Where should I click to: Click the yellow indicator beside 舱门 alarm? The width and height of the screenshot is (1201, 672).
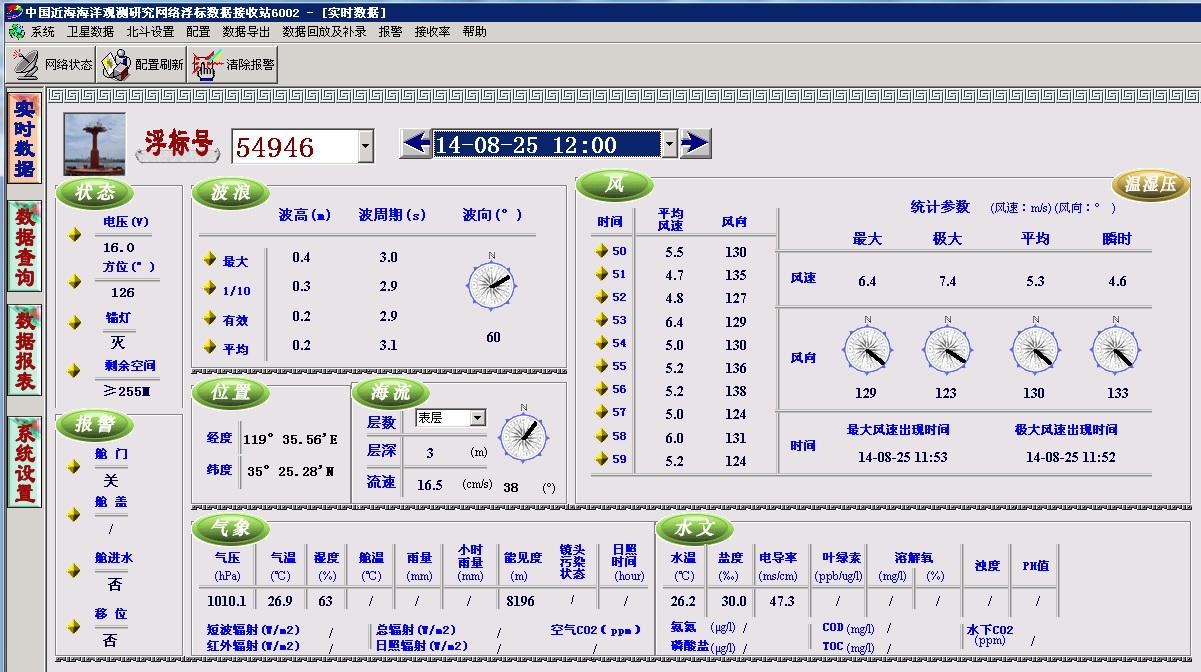pyautogui.click(x=74, y=467)
